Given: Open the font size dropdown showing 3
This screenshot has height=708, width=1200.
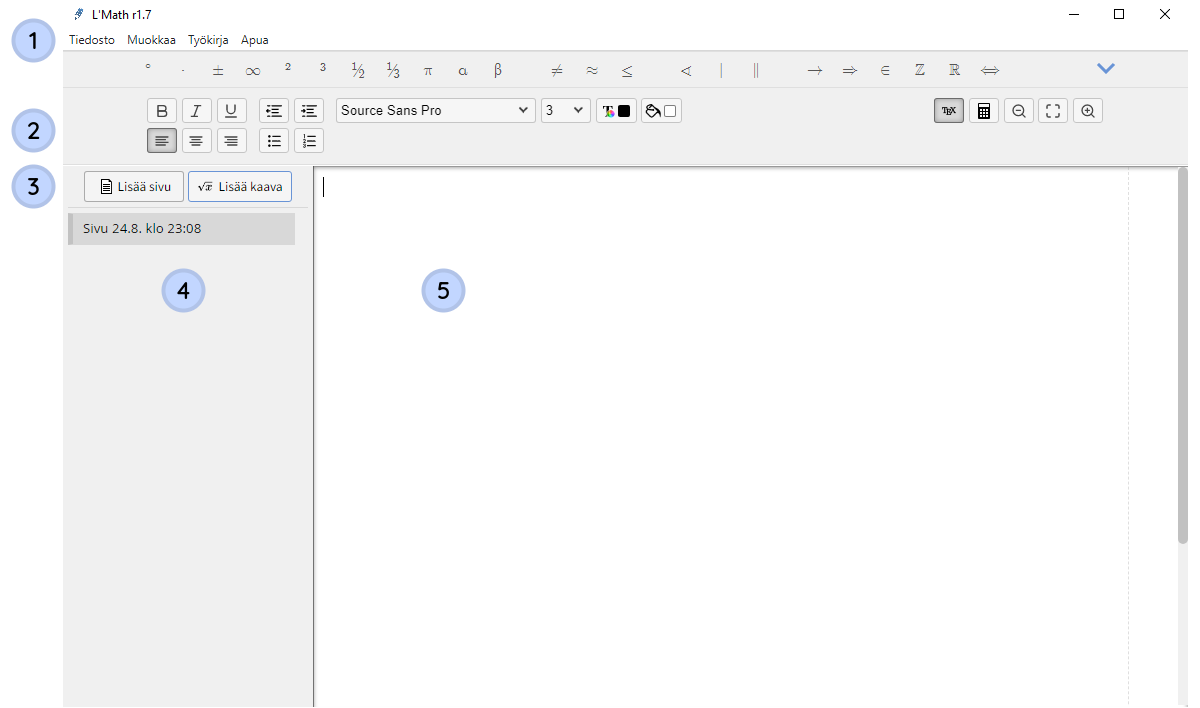Looking at the screenshot, I should [x=566, y=110].
